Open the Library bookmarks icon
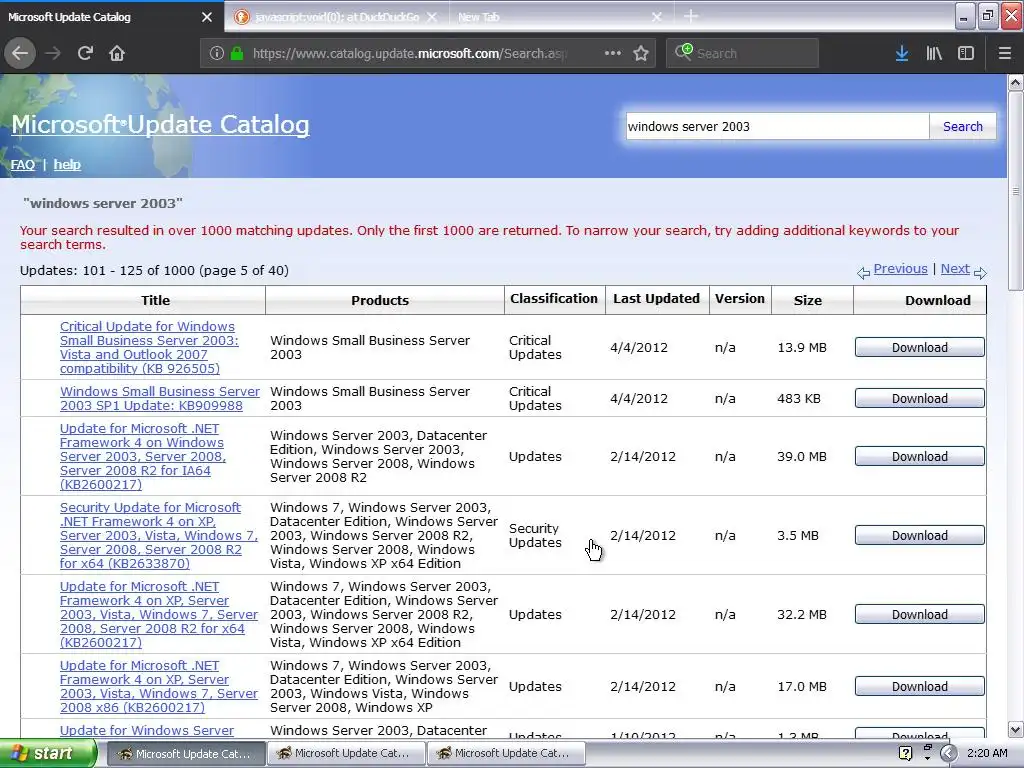The width and height of the screenshot is (1024, 768). pos(934,53)
